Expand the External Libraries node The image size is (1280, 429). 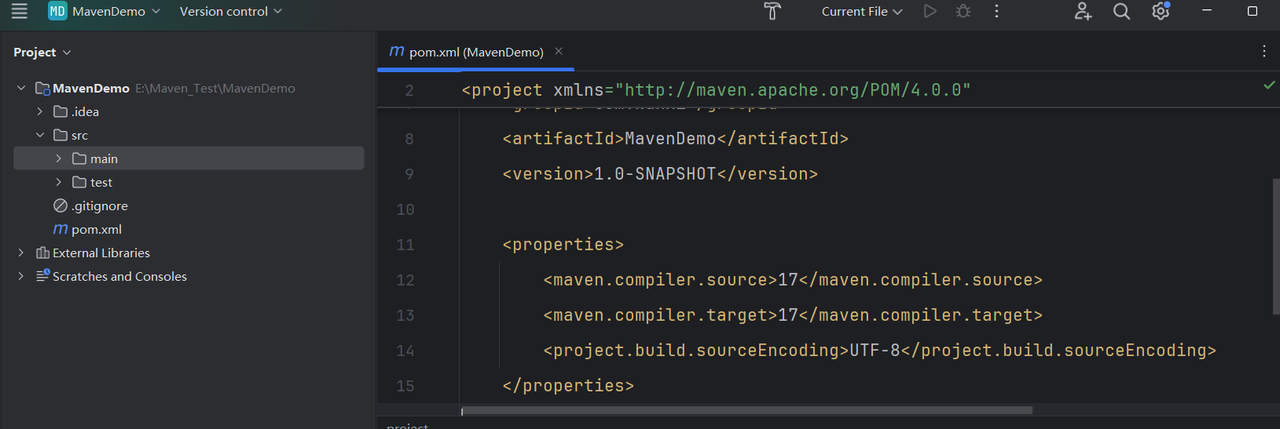(21, 253)
